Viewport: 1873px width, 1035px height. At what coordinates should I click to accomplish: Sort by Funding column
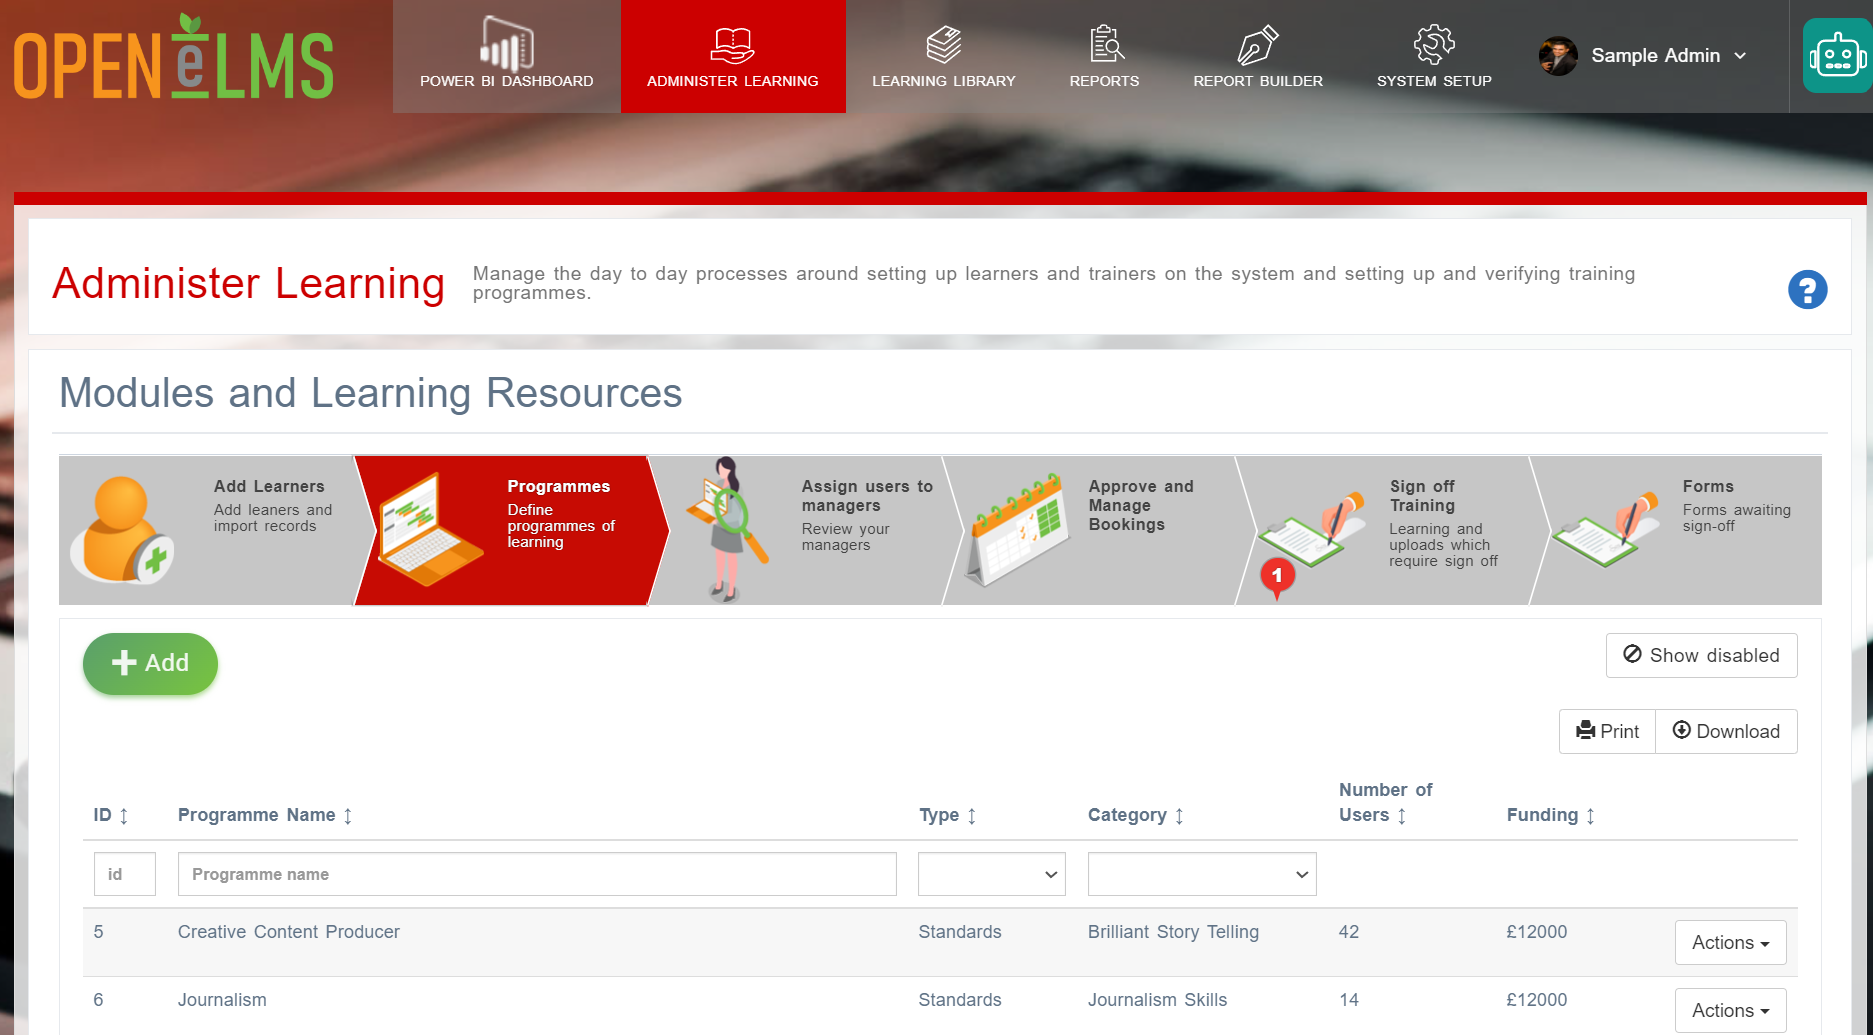point(1551,815)
